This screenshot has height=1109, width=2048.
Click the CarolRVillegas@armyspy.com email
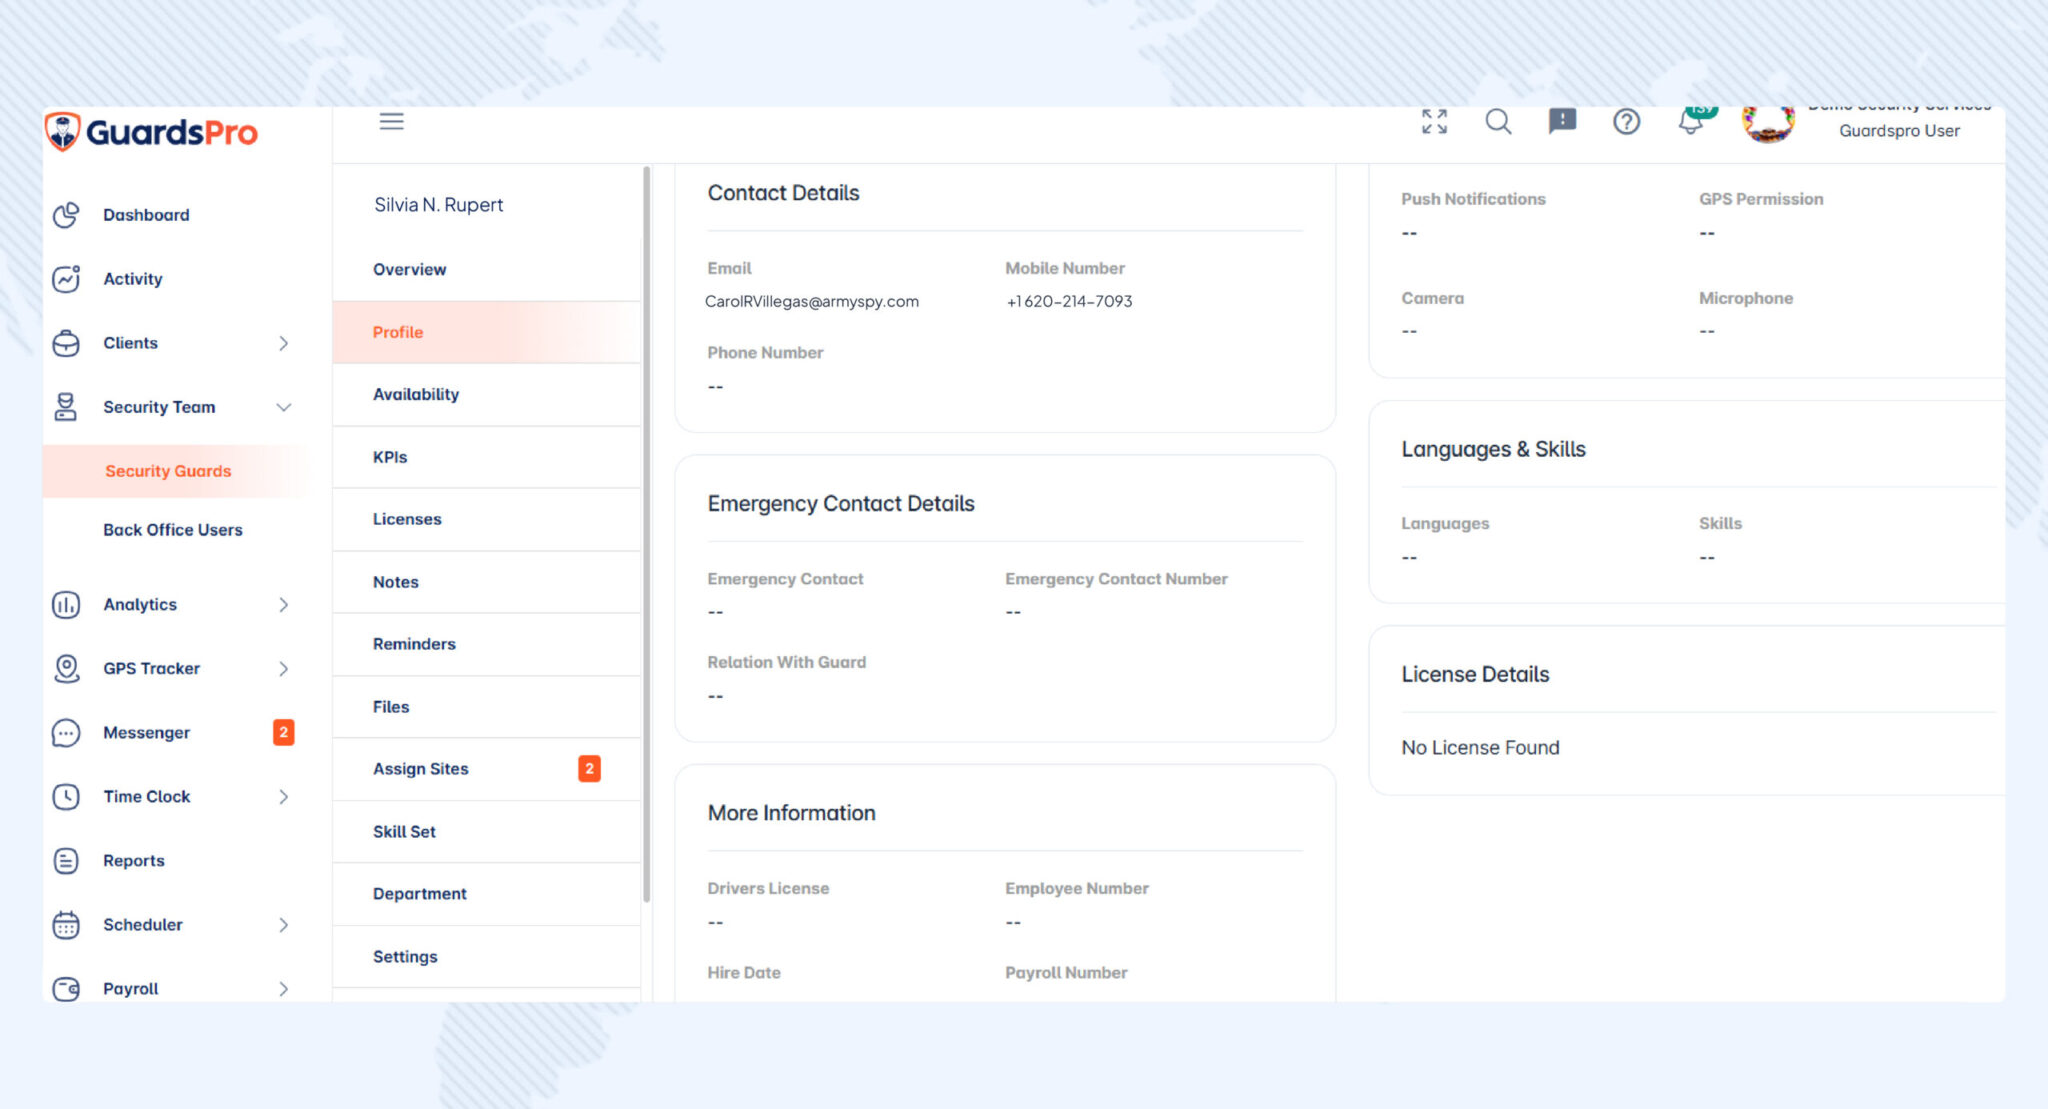coord(811,302)
